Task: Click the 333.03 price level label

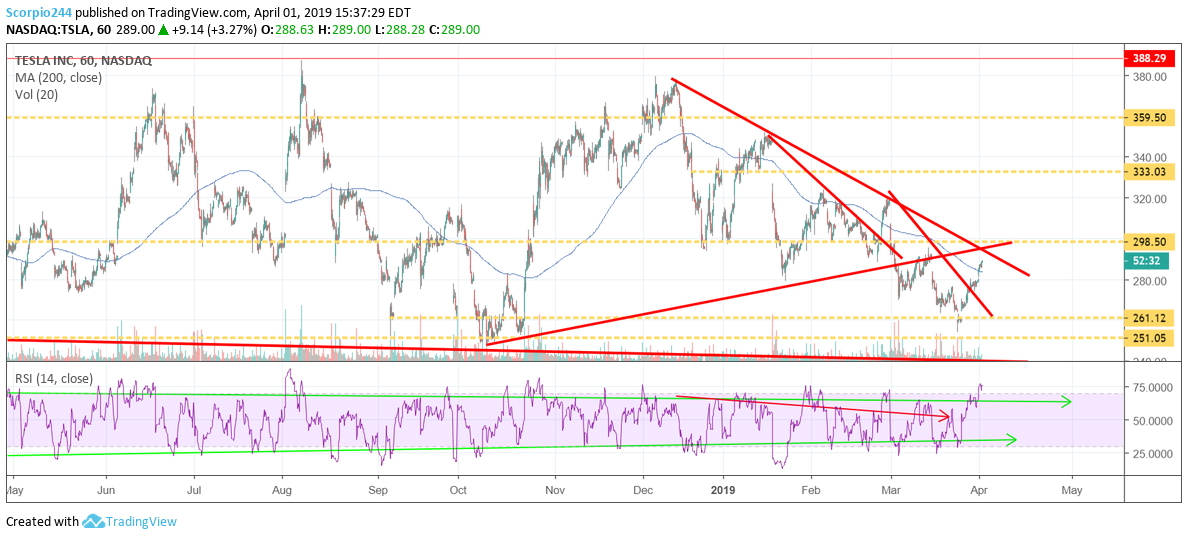Action: coord(1149,173)
